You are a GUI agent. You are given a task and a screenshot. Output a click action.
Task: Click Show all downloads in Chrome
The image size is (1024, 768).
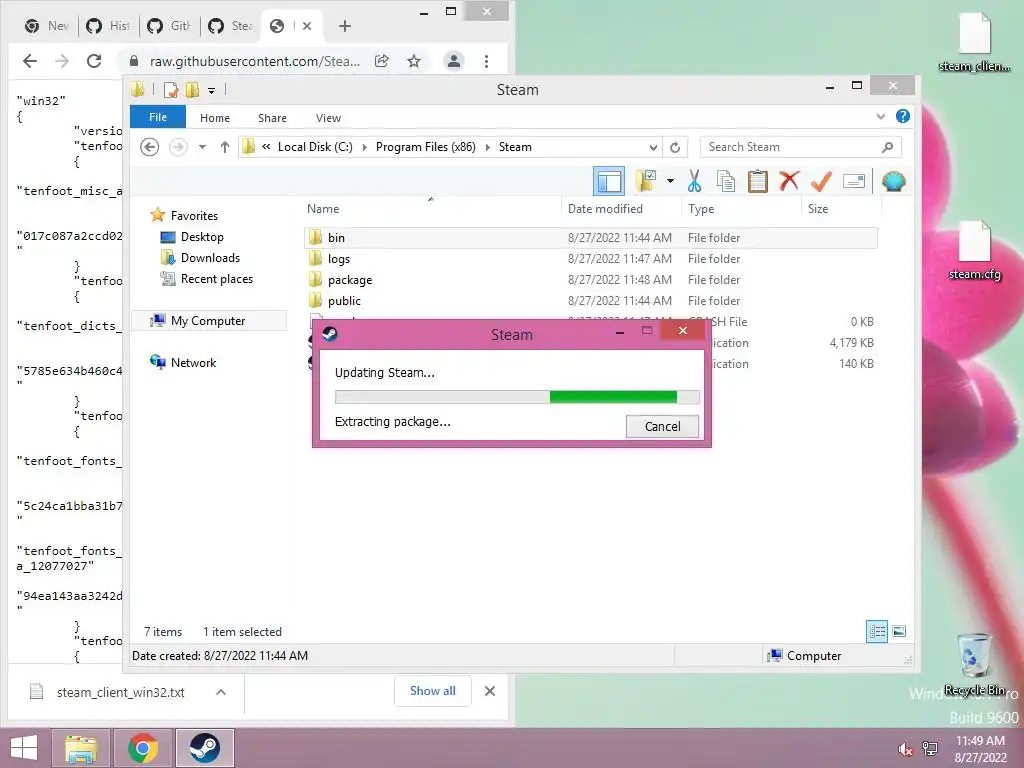pos(432,691)
